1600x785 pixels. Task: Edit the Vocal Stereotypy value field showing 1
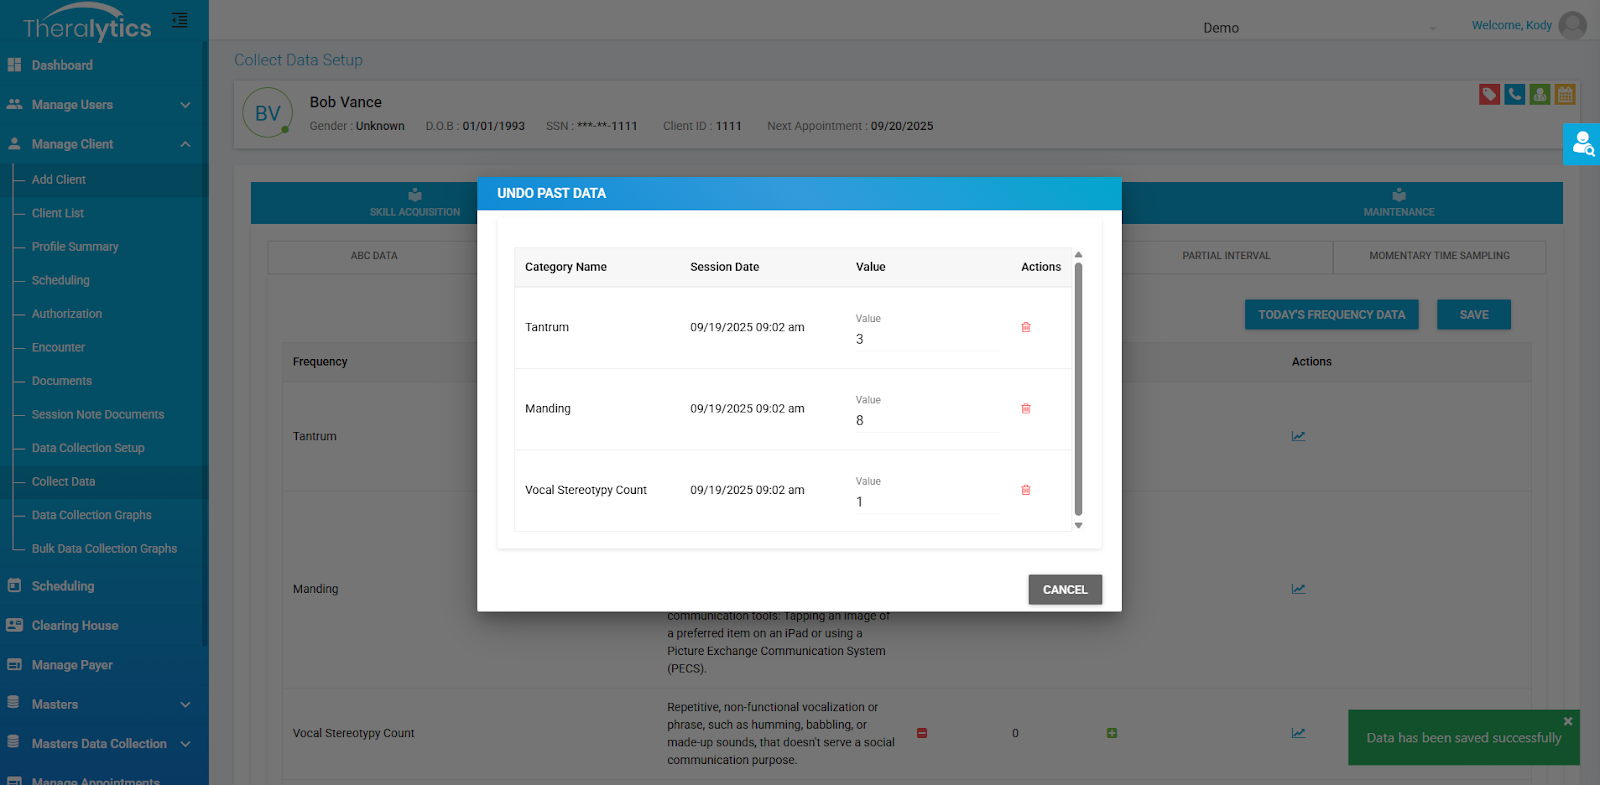(x=927, y=502)
